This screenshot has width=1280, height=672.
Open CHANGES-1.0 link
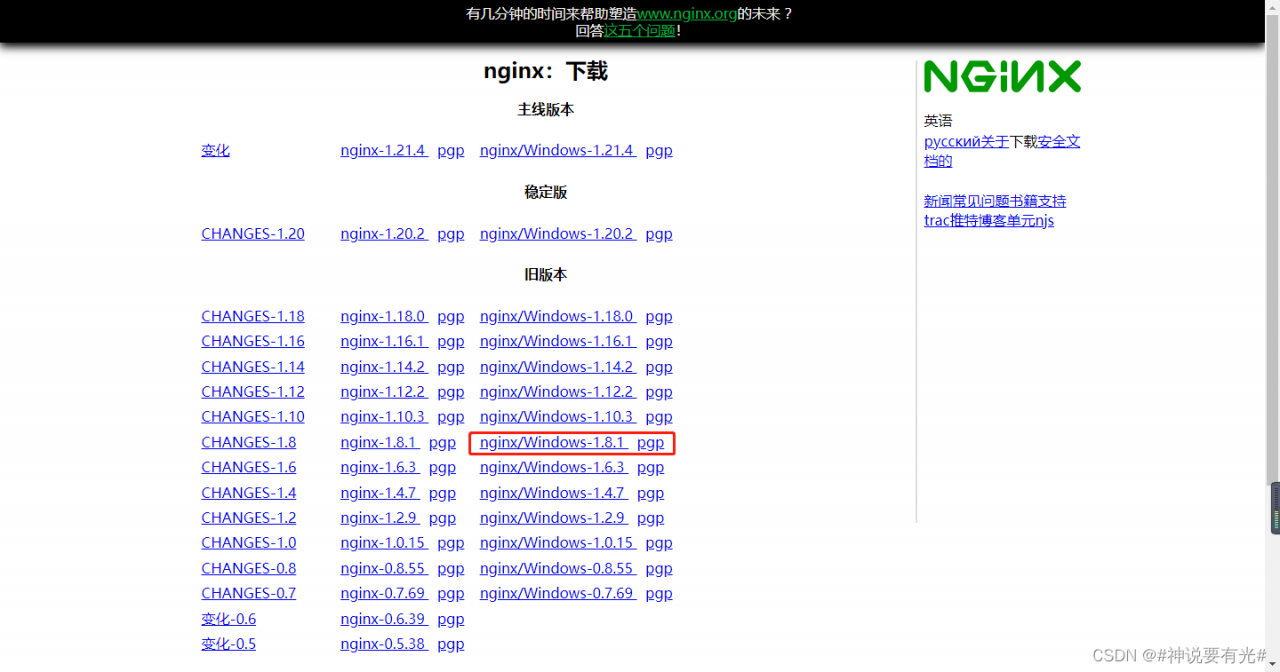coord(249,543)
